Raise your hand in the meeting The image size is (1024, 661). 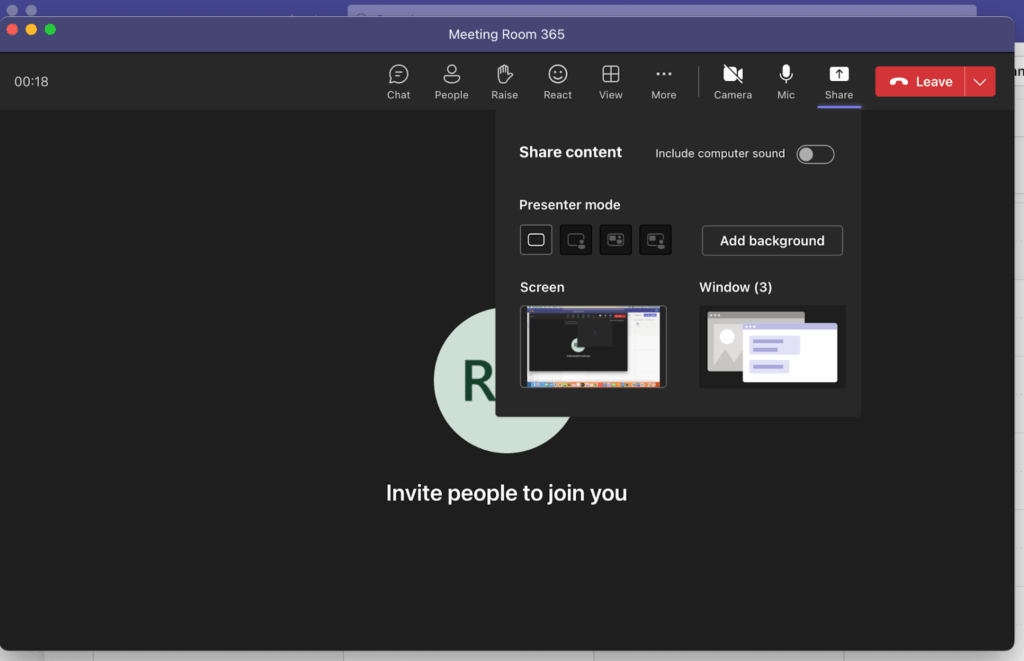point(504,81)
